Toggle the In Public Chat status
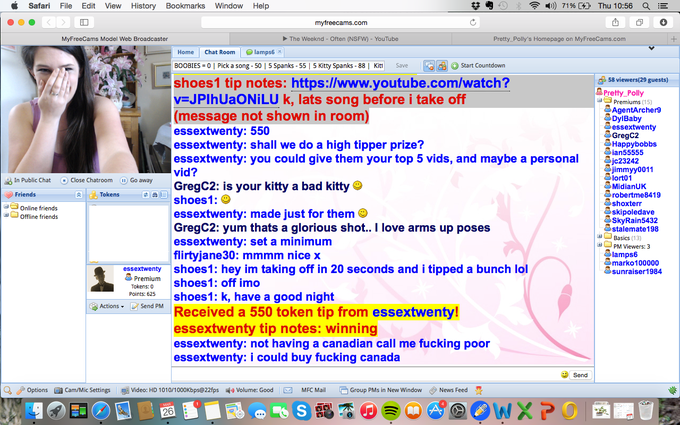This screenshot has height=425, width=680. [28, 180]
